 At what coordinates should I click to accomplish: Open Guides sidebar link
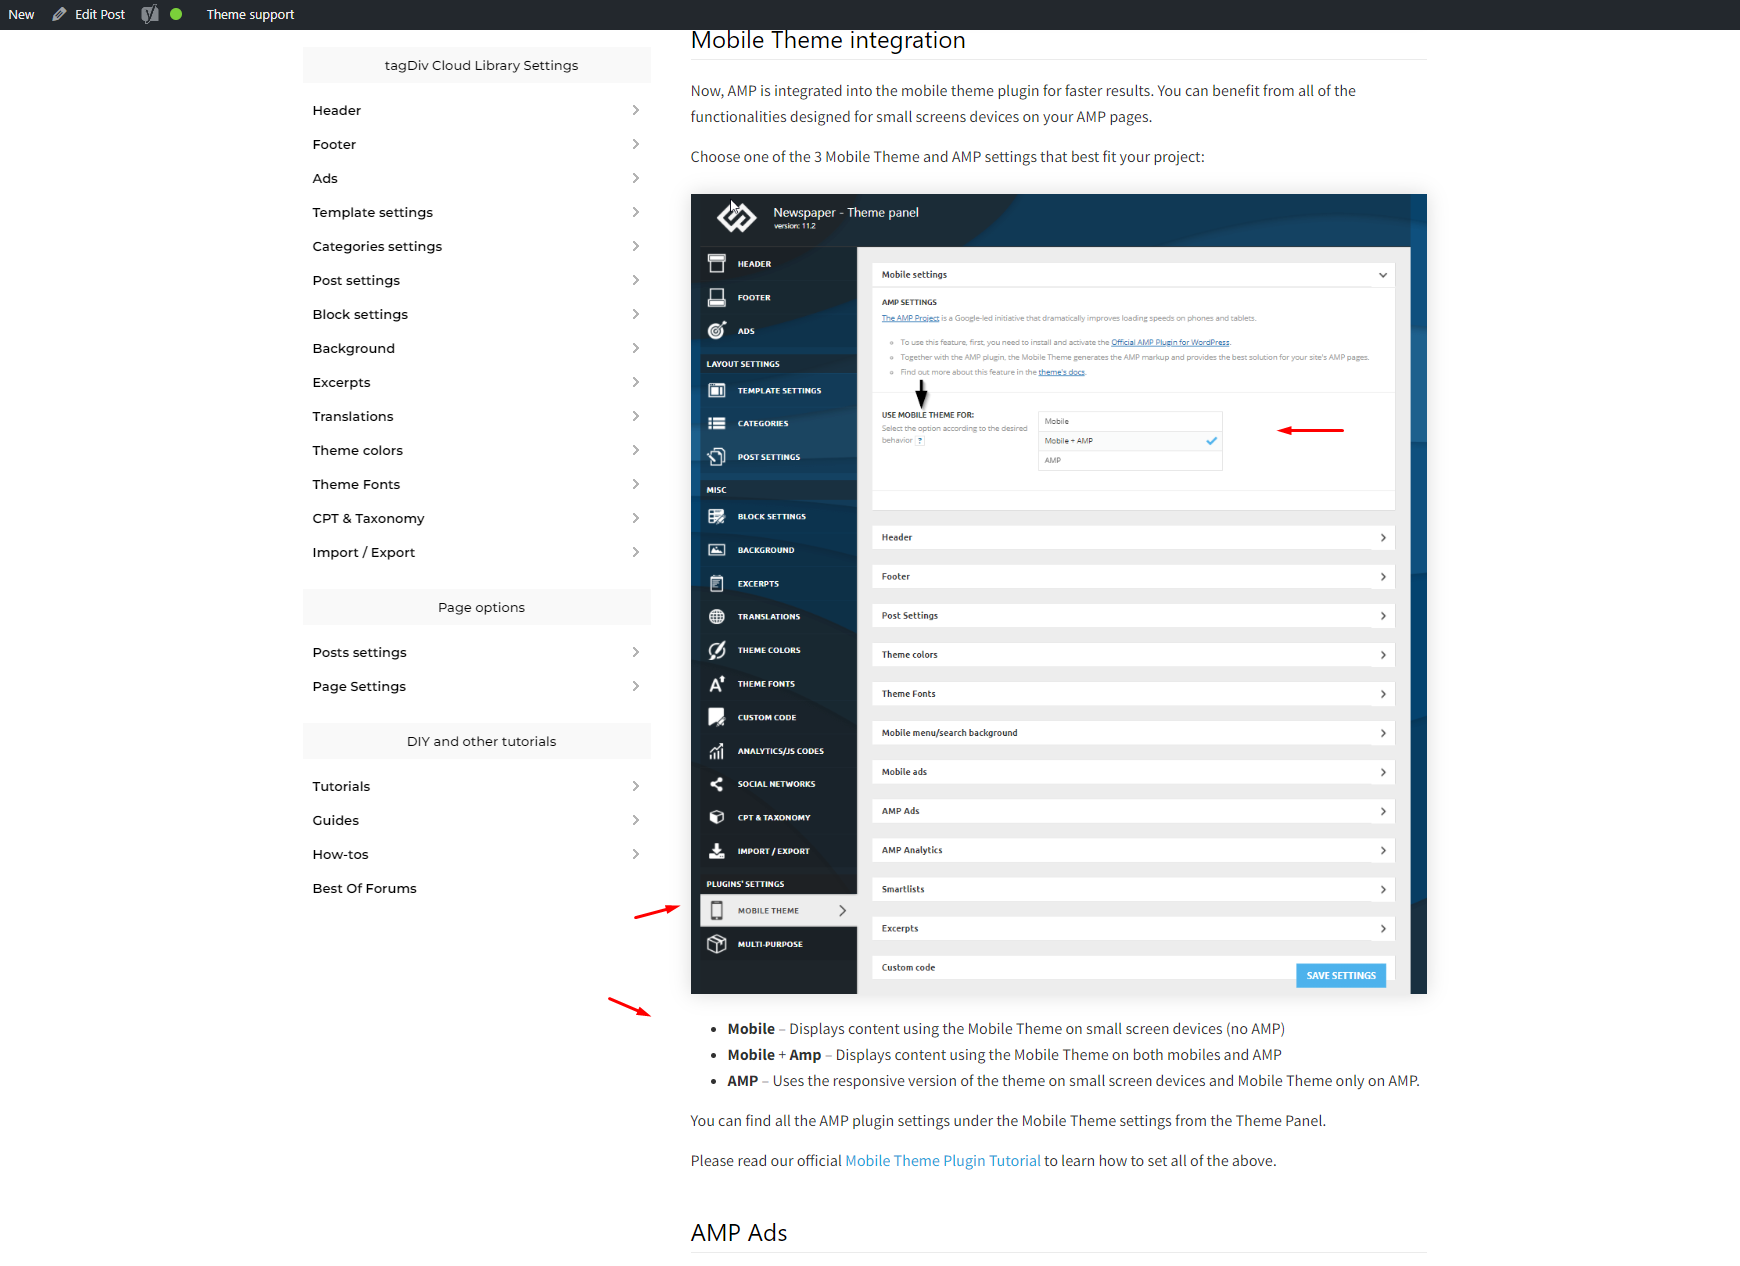(x=335, y=820)
